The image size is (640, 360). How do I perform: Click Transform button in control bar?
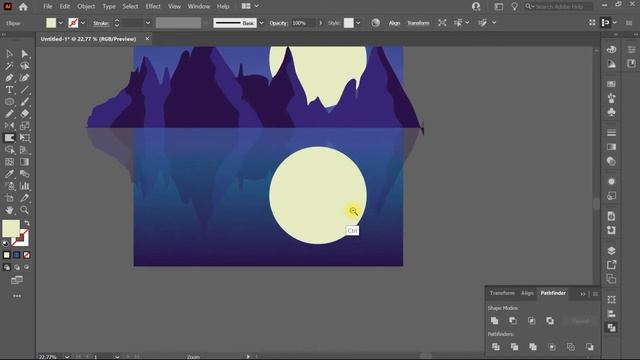(418, 23)
